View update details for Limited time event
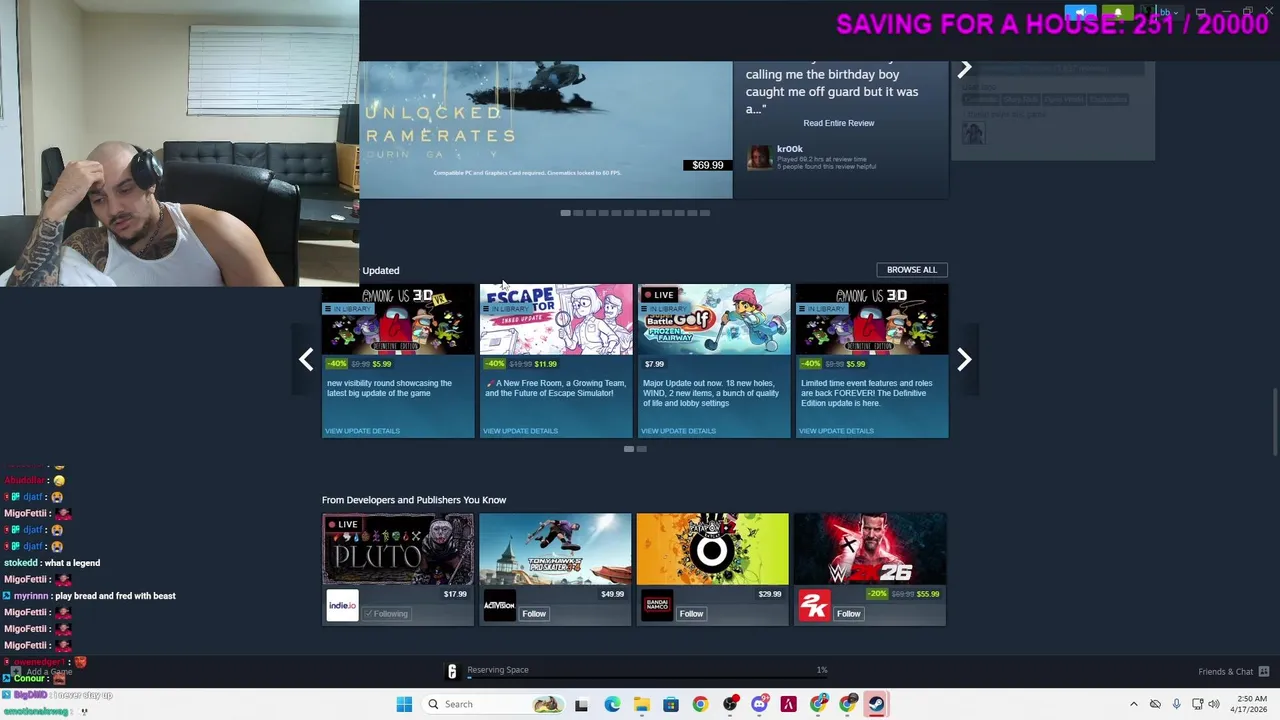This screenshot has width=1280, height=720. (x=836, y=431)
